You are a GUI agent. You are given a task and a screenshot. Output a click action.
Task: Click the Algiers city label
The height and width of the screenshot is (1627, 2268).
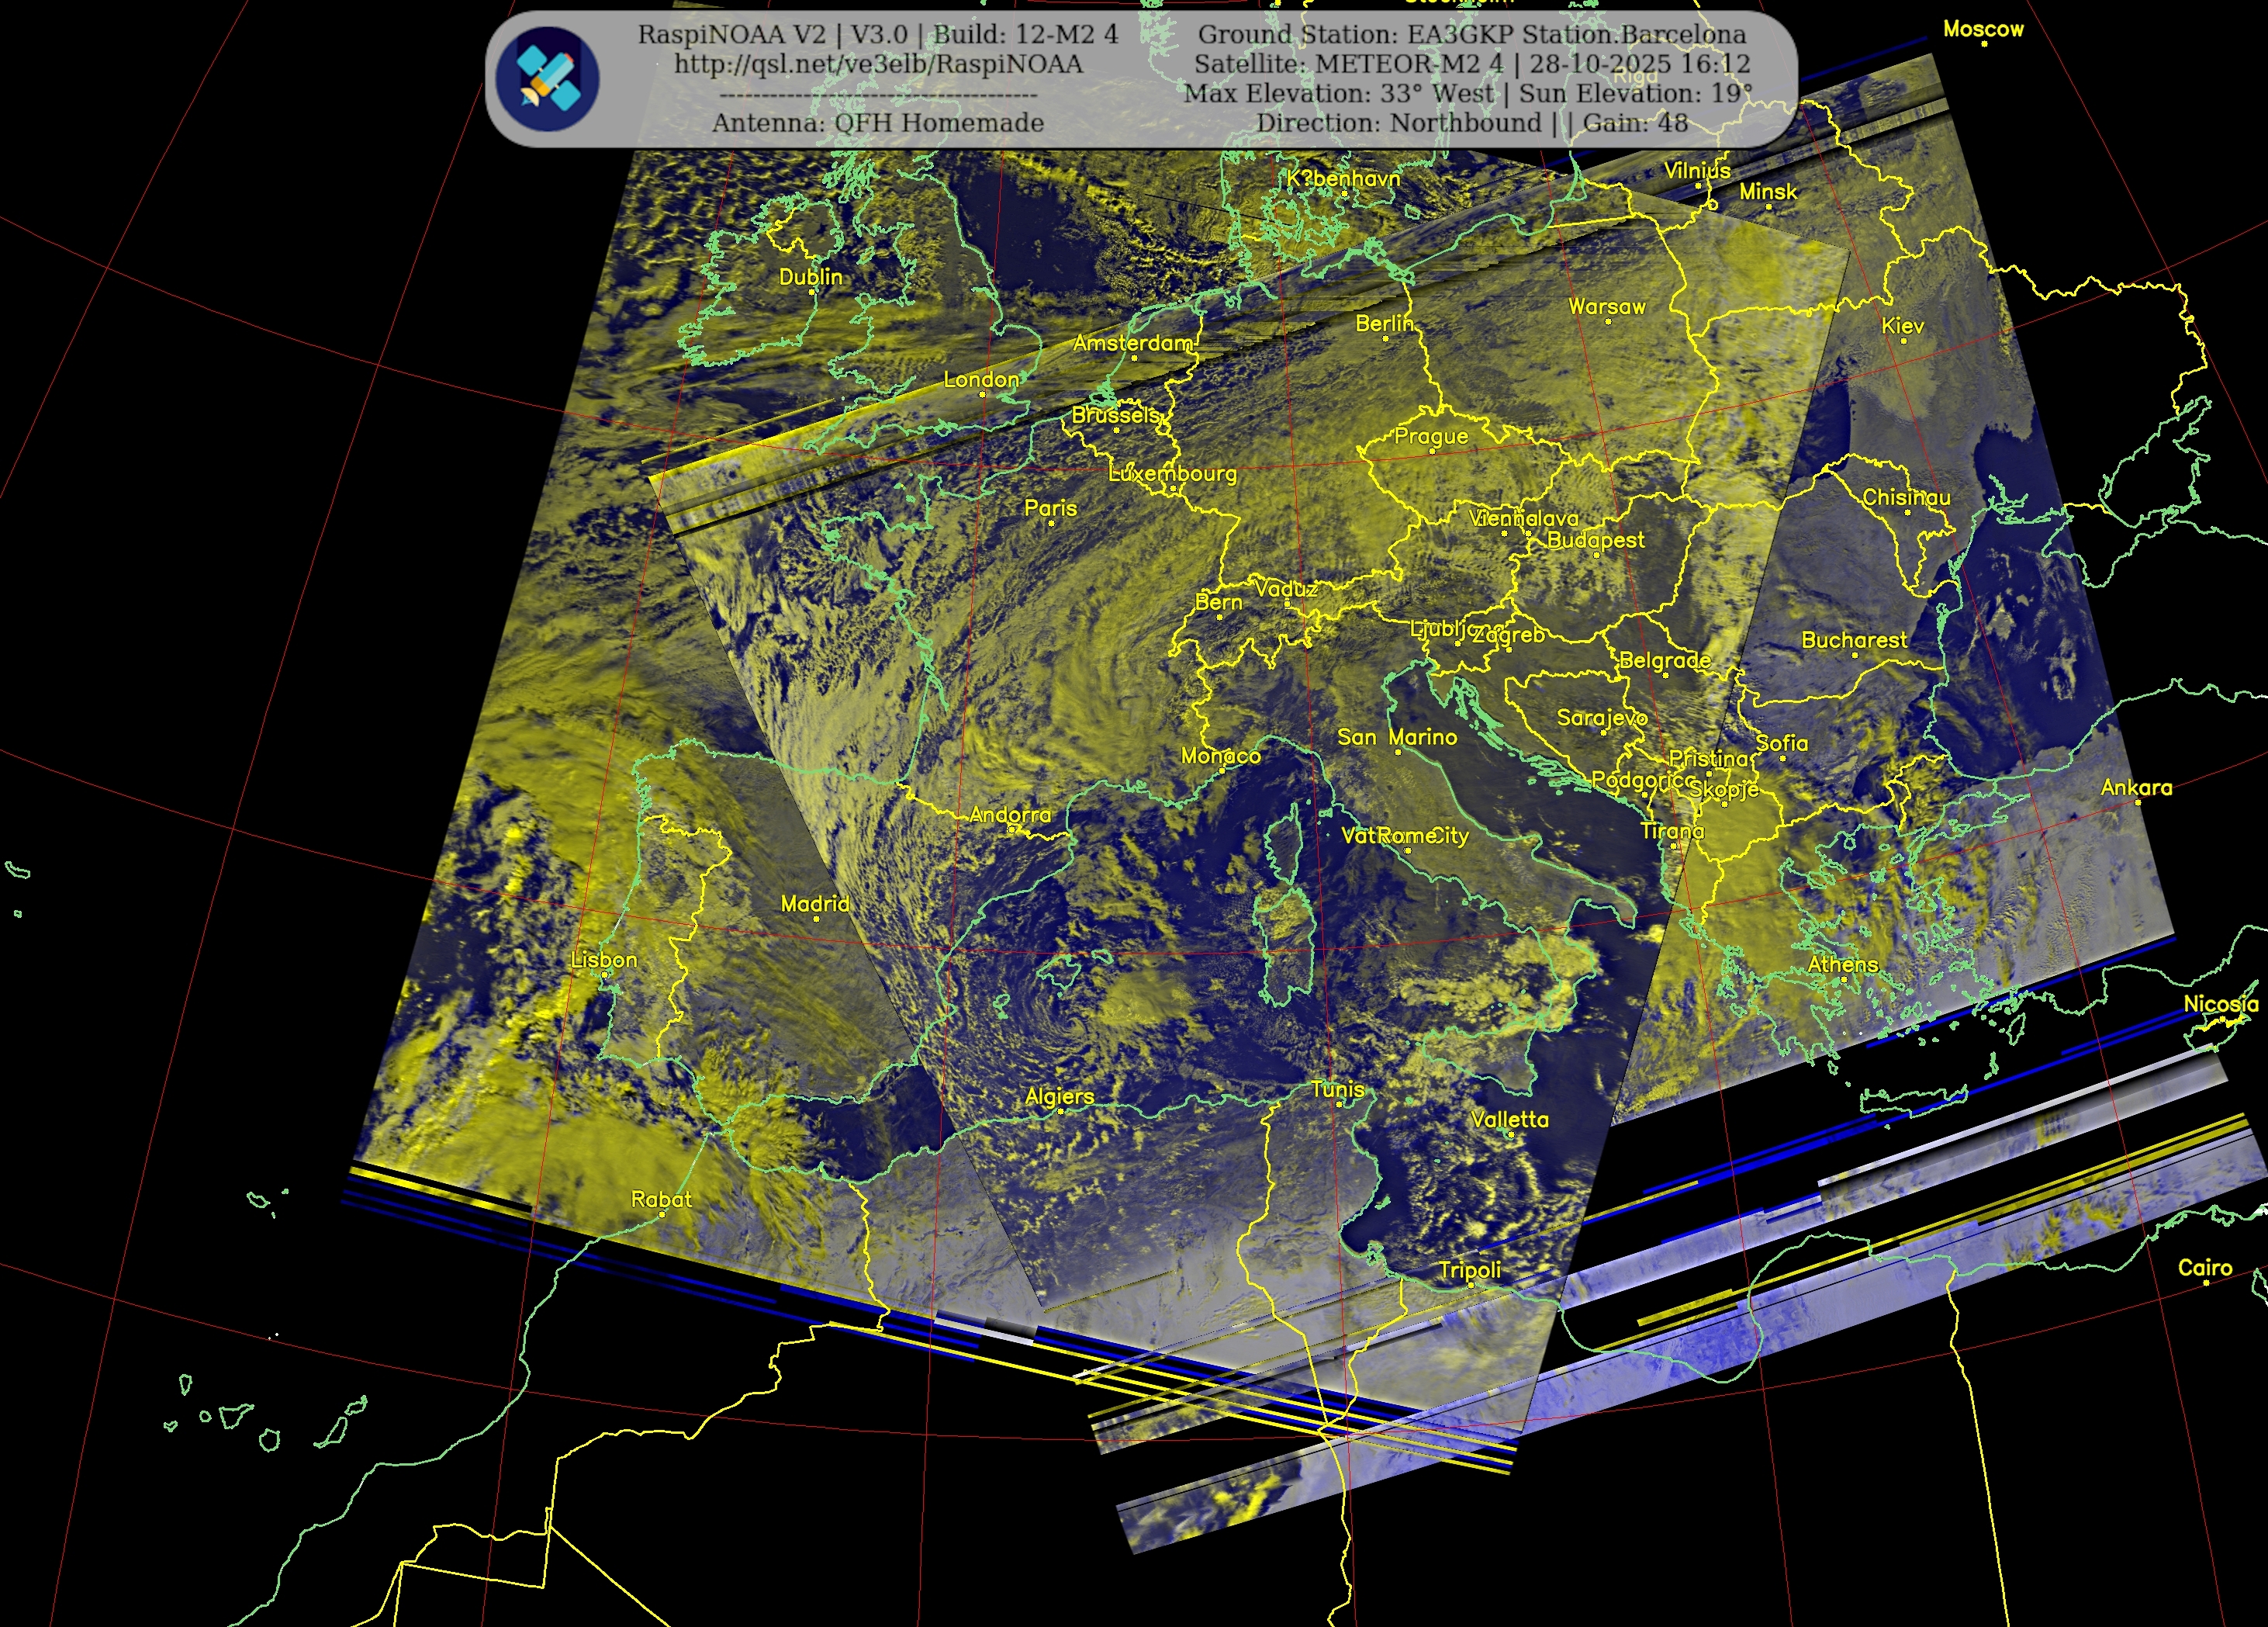pos(1059,1096)
